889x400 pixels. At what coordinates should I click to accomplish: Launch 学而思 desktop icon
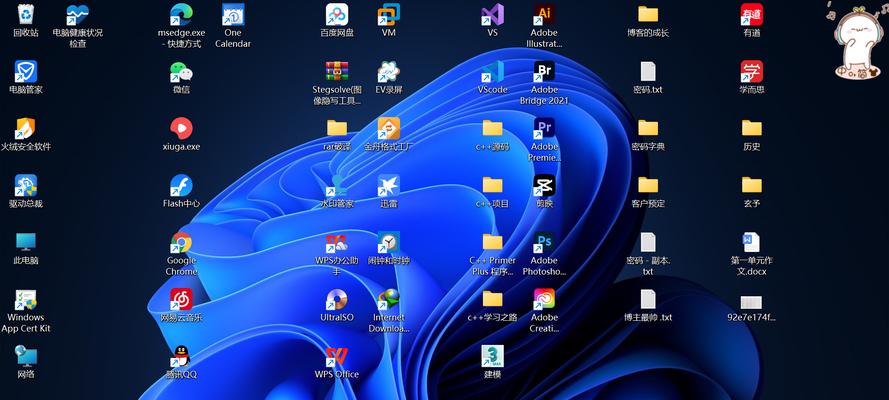pos(752,72)
